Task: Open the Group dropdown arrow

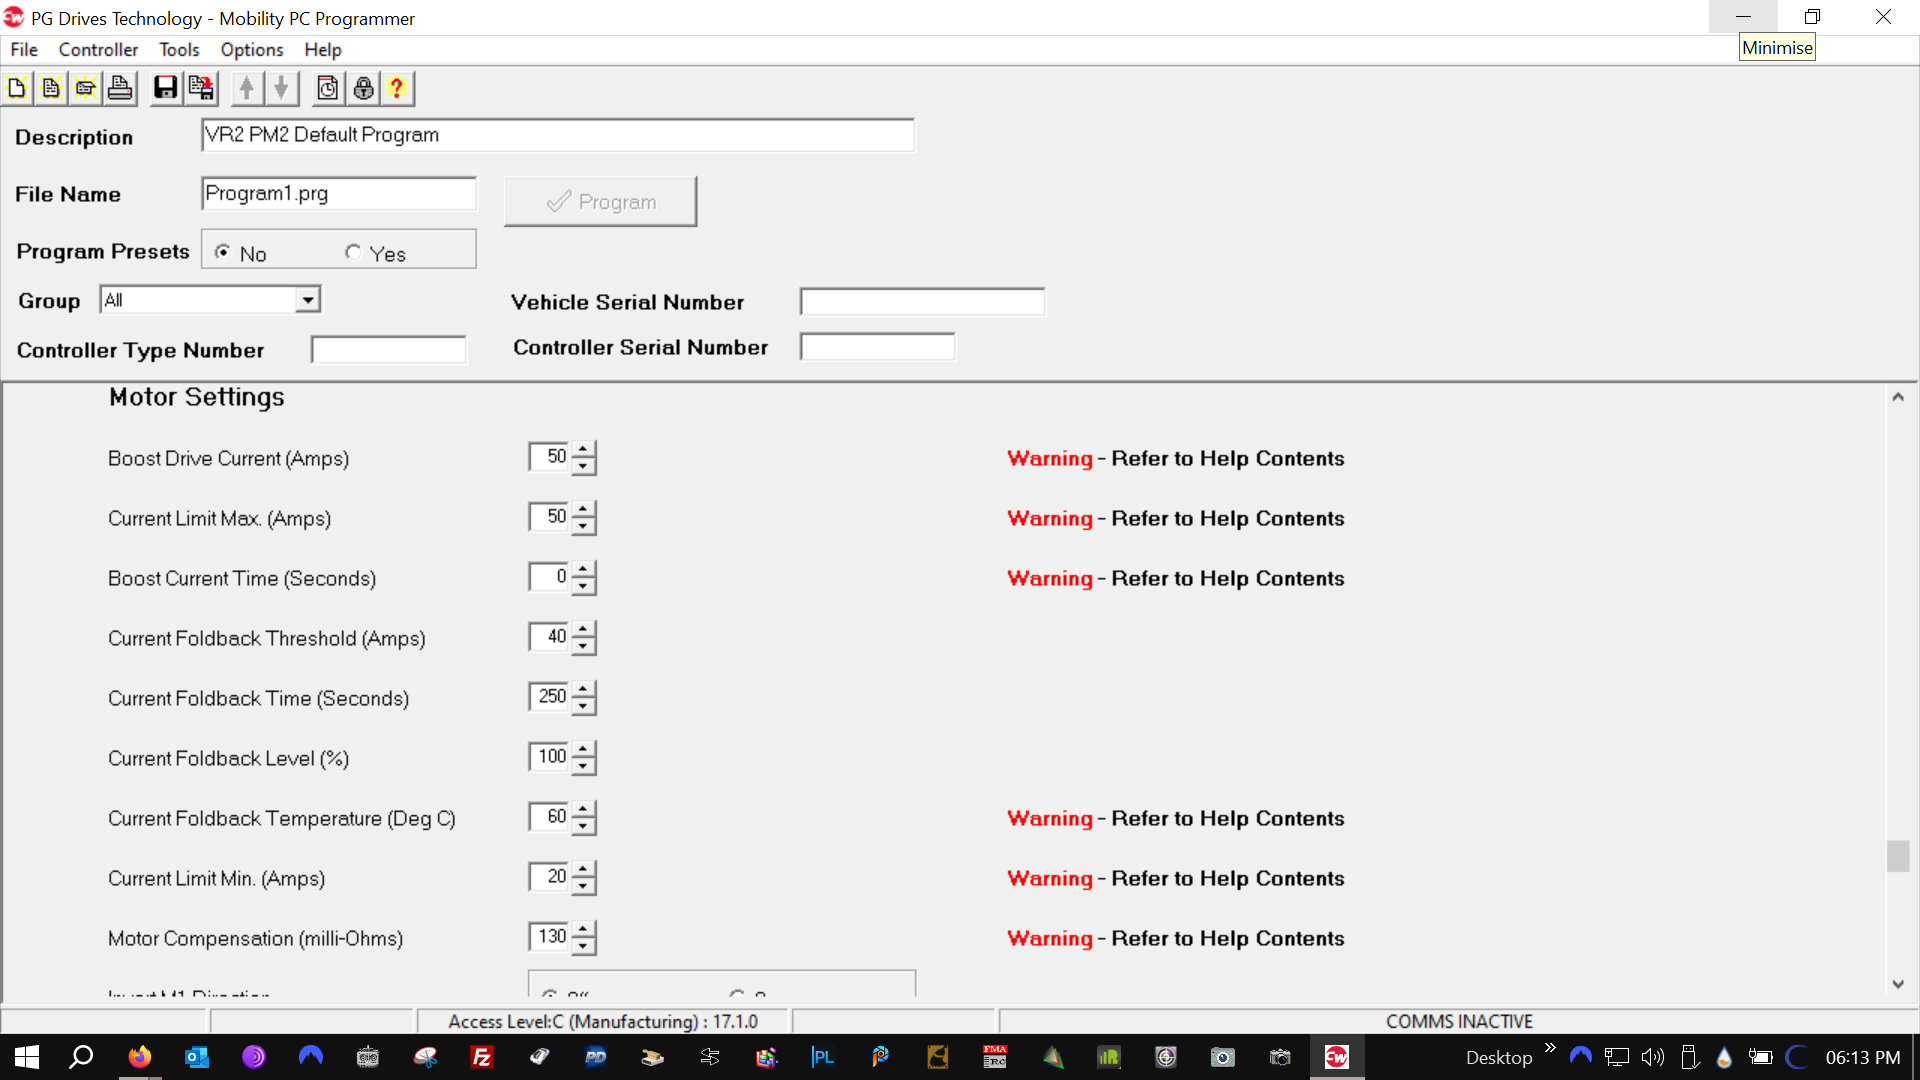Action: tap(308, 300)
